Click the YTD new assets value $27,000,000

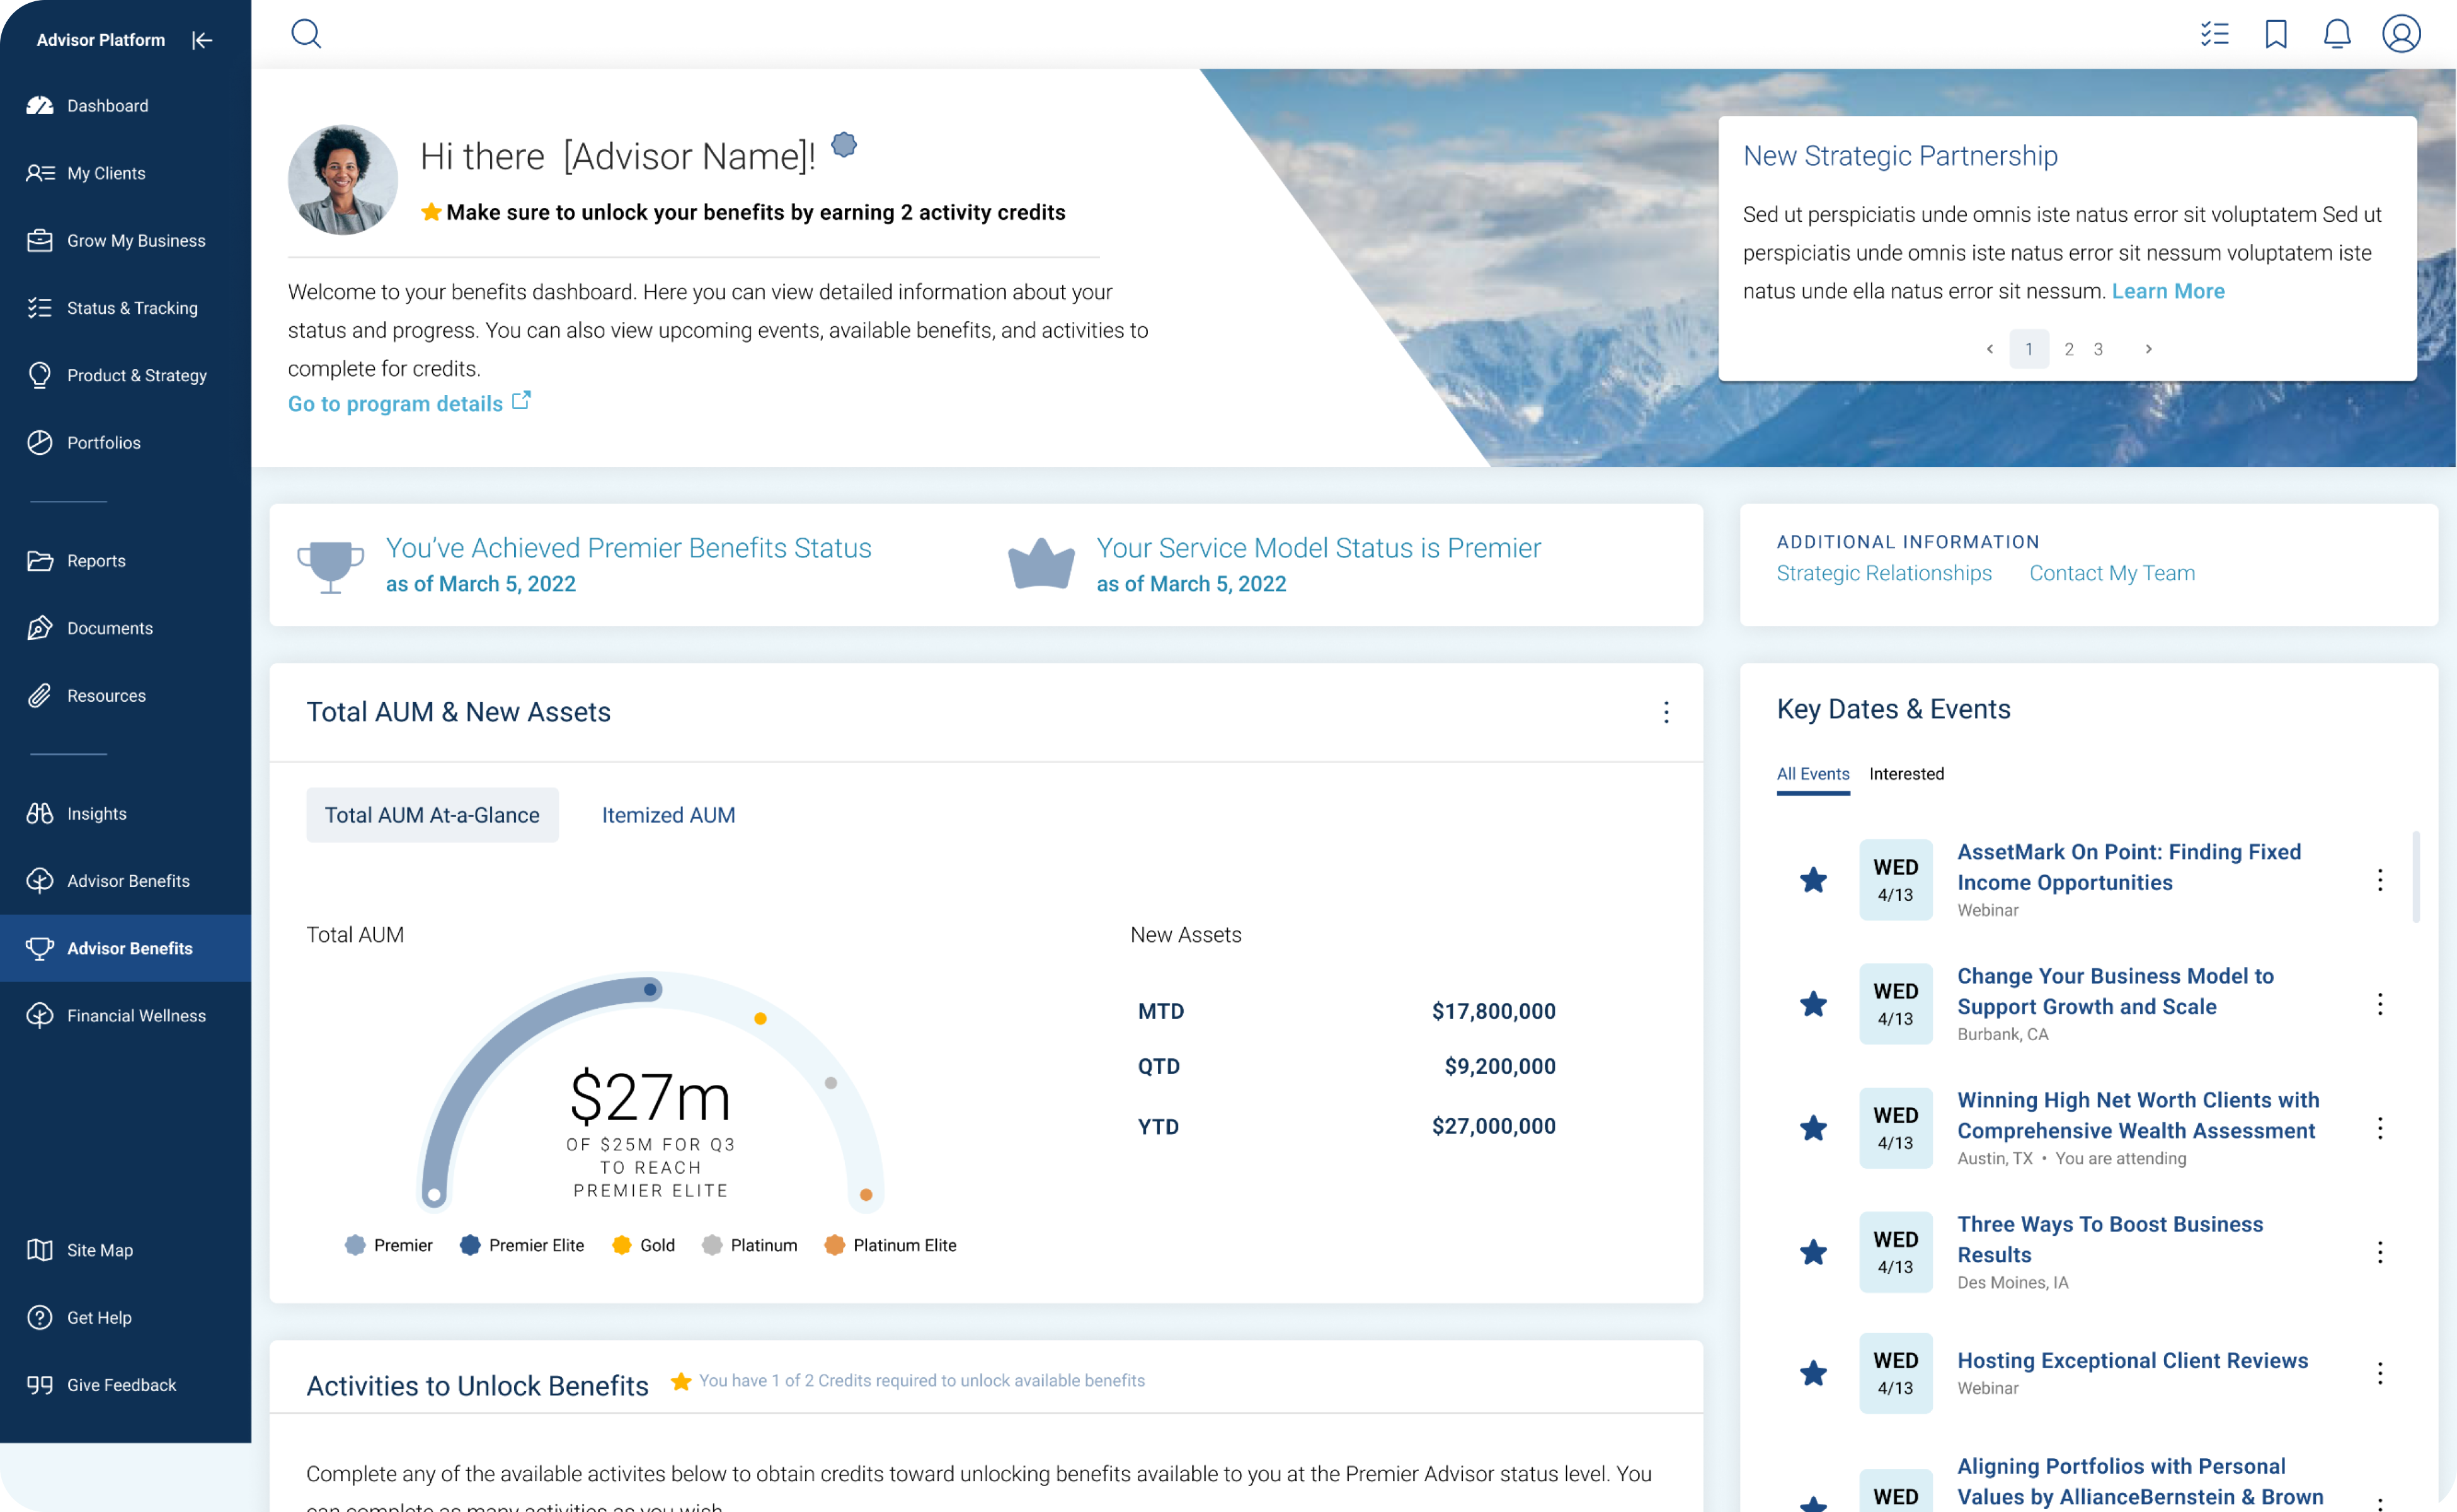point(1493,1126)
